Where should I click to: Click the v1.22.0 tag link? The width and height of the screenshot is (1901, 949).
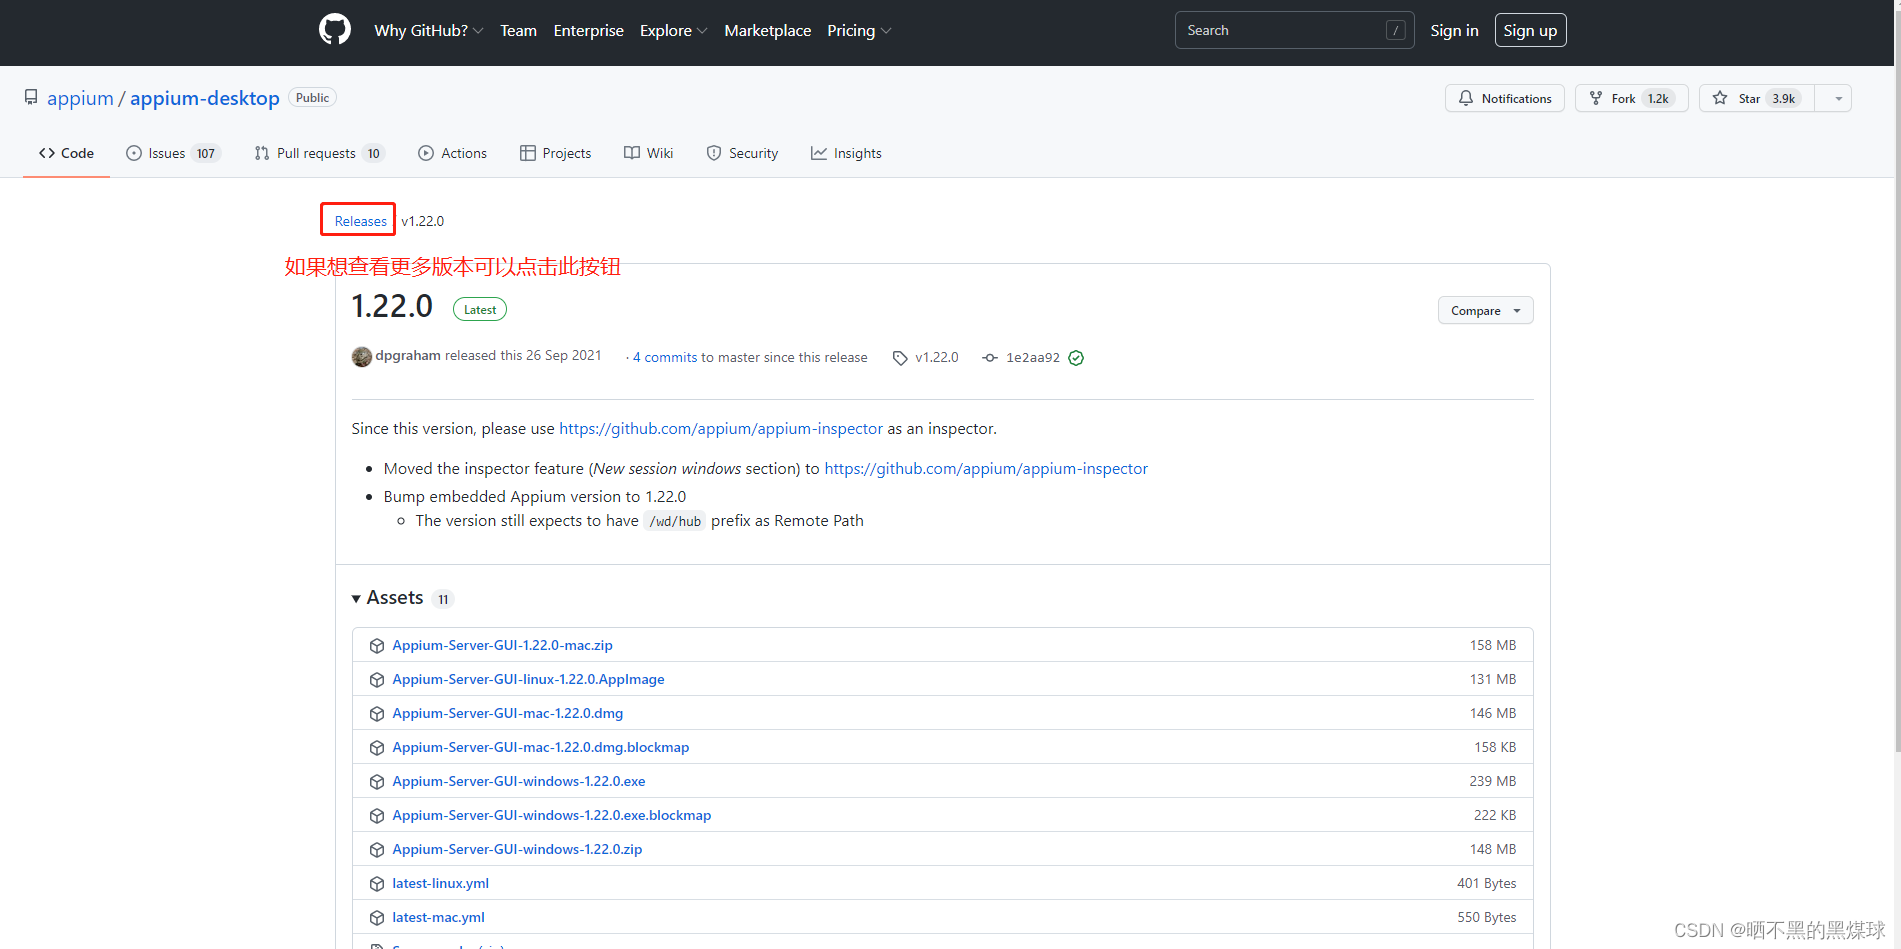pyautogui.click(x=937, y=357)
